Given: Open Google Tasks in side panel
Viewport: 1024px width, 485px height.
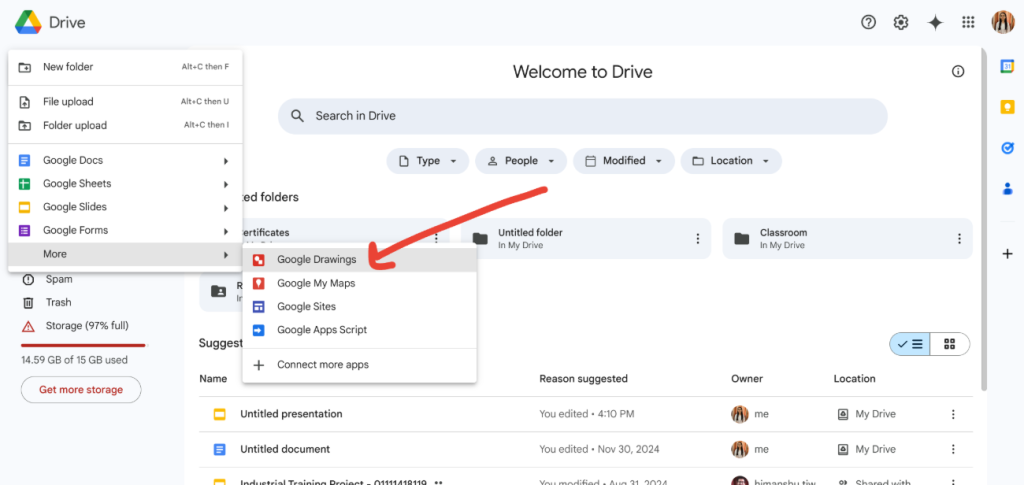Looking at the screenshot, I should tap(1007, 148).
